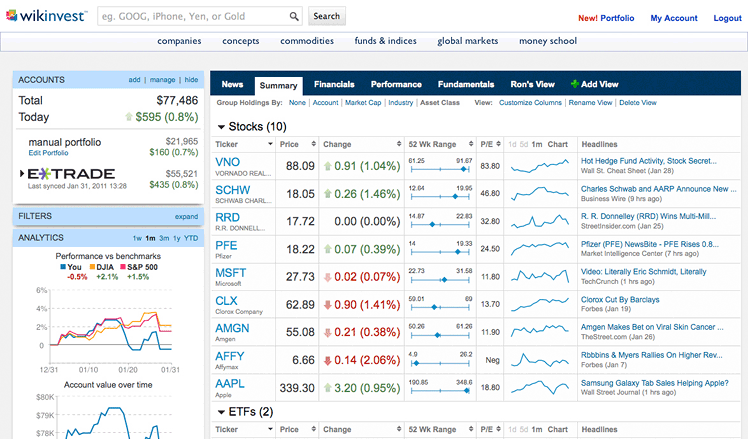Screen dimensions: 748x439
Task: Click Rename View
Action: tap(590, 103)
